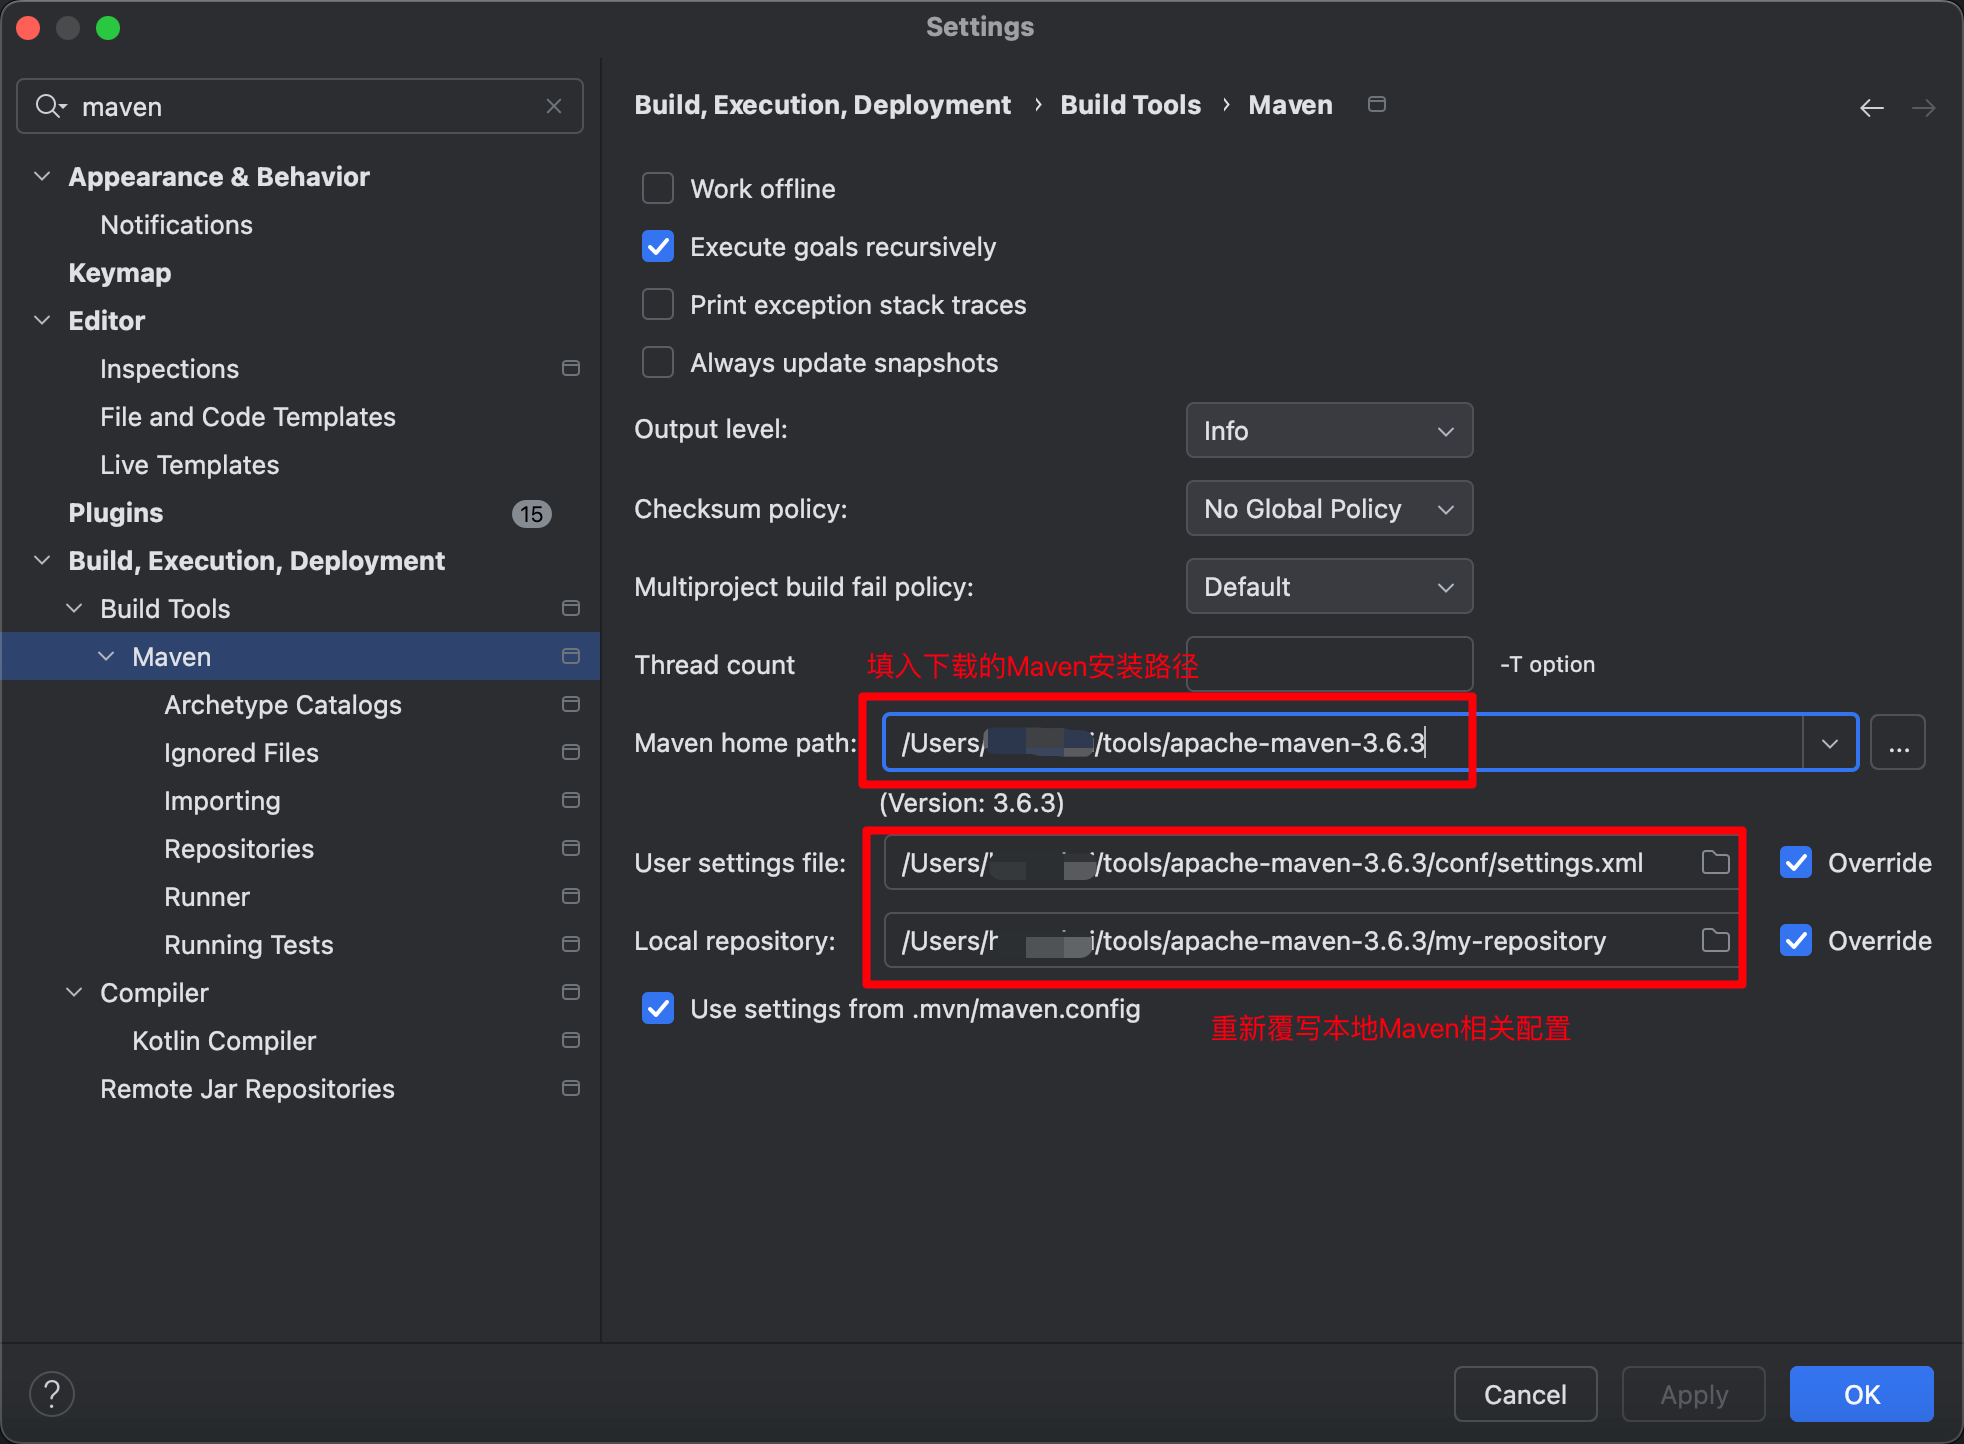The image size is (1964, 1444).
Task: Open the browse (...) button for Maven home path
Action: (x=1898, y=742)
